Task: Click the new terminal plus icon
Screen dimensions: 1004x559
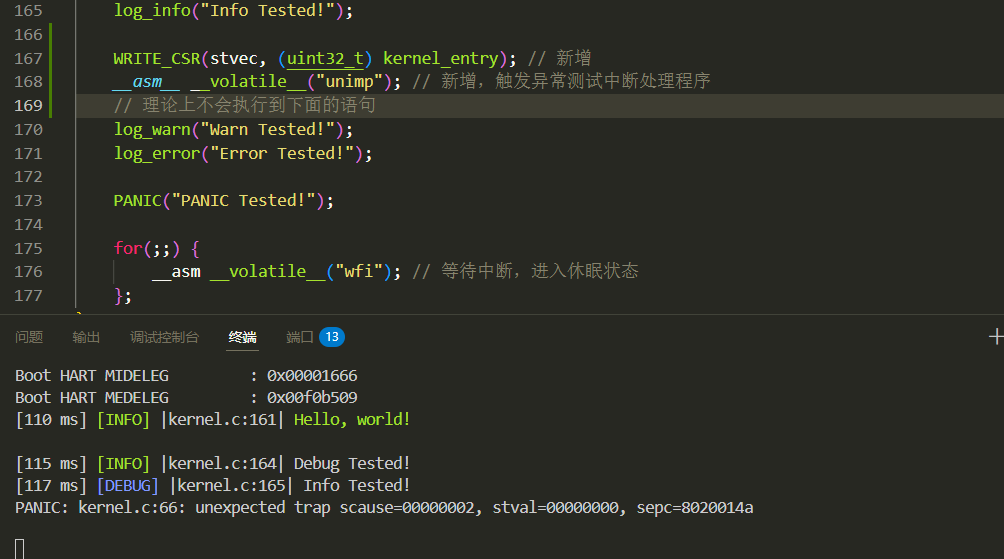Action: coord(995,338)
